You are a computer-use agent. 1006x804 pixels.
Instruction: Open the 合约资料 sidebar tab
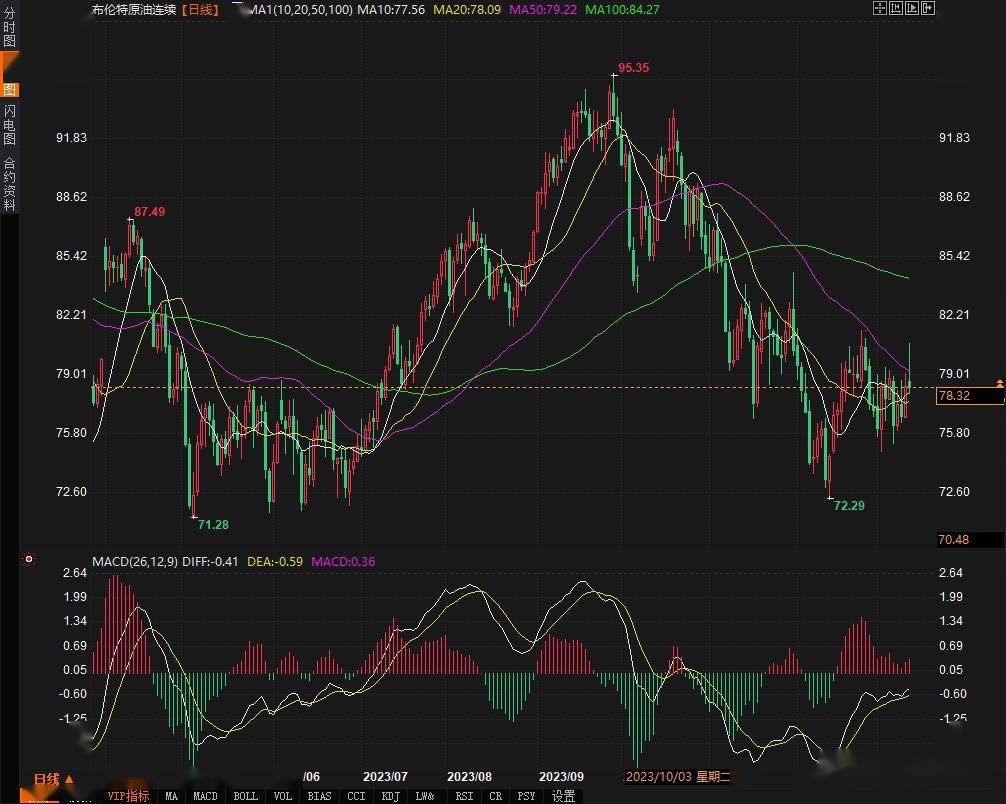(x=9, y=183)
